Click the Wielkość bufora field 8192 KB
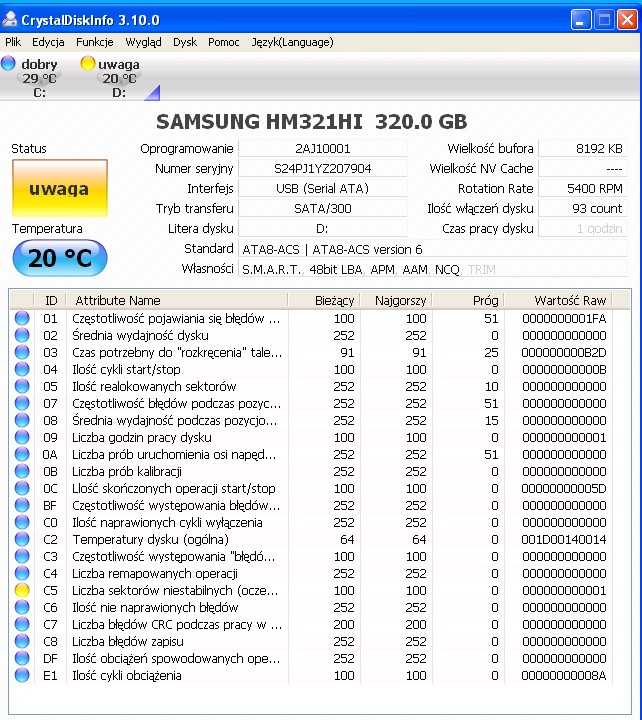The width and height of the screenshot is (642, 720). (x=583, y=148)
